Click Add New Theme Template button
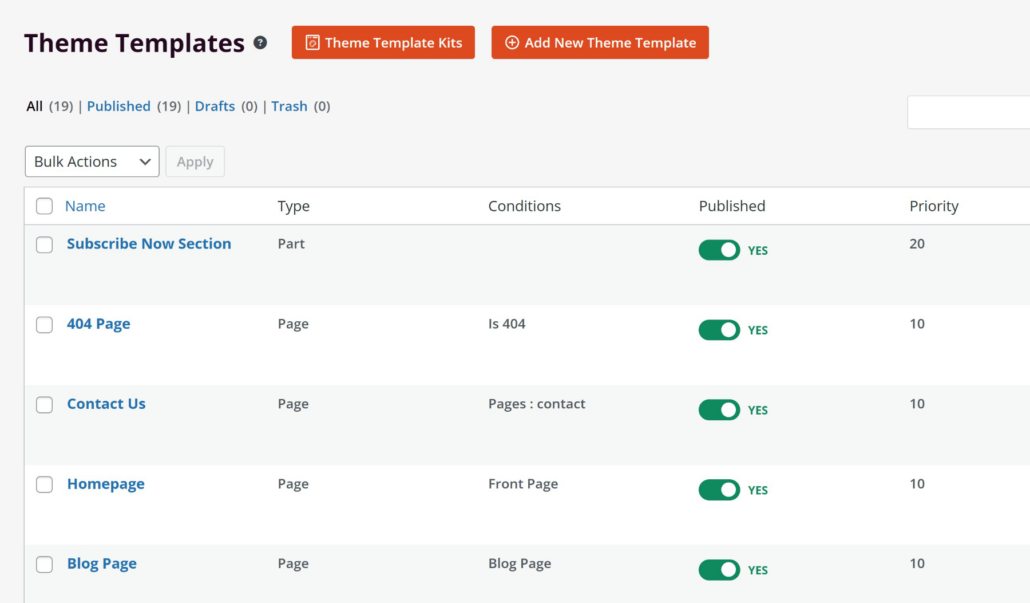The width and height of the screenshot is (1030, 603). [x=600, y=43]
